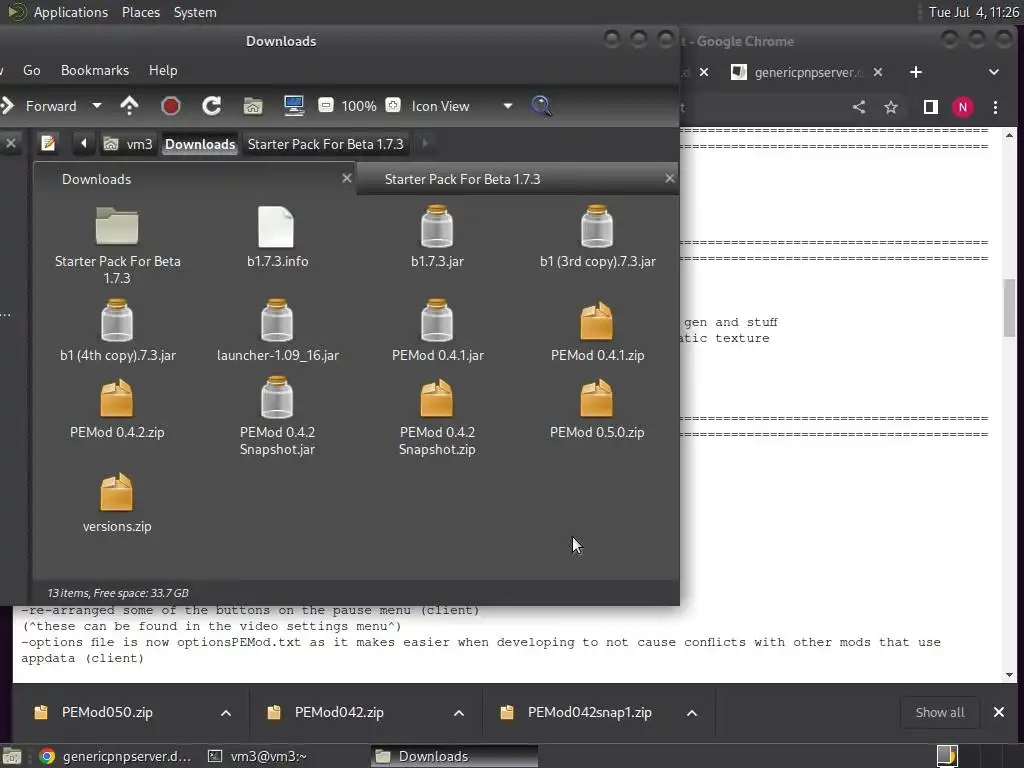Open the Applications menu in top panel
This screenshot has width=1024, height=768.
[x=71, y=12]
